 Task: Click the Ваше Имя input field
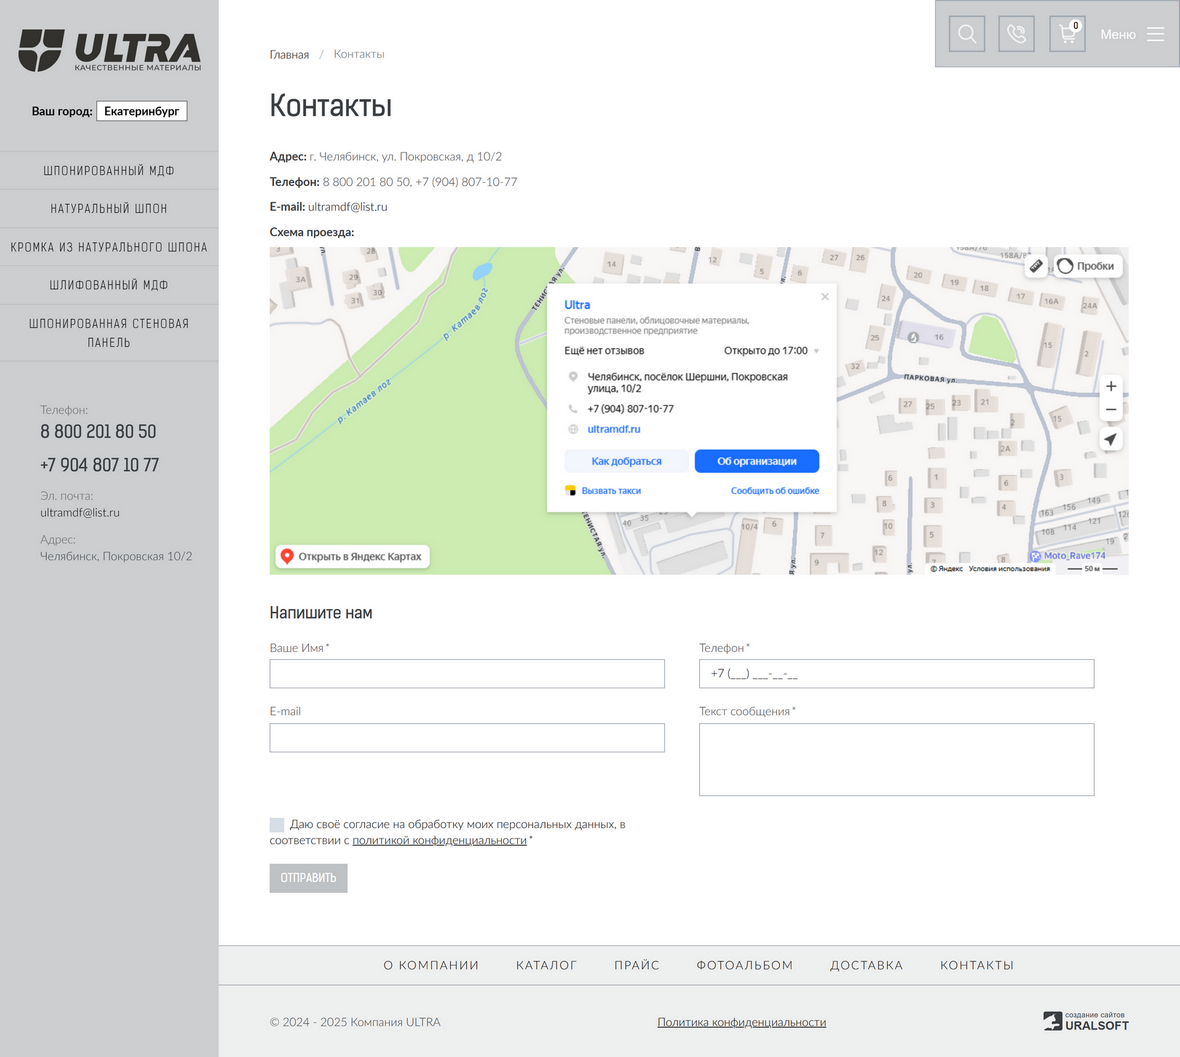point(467,674)
